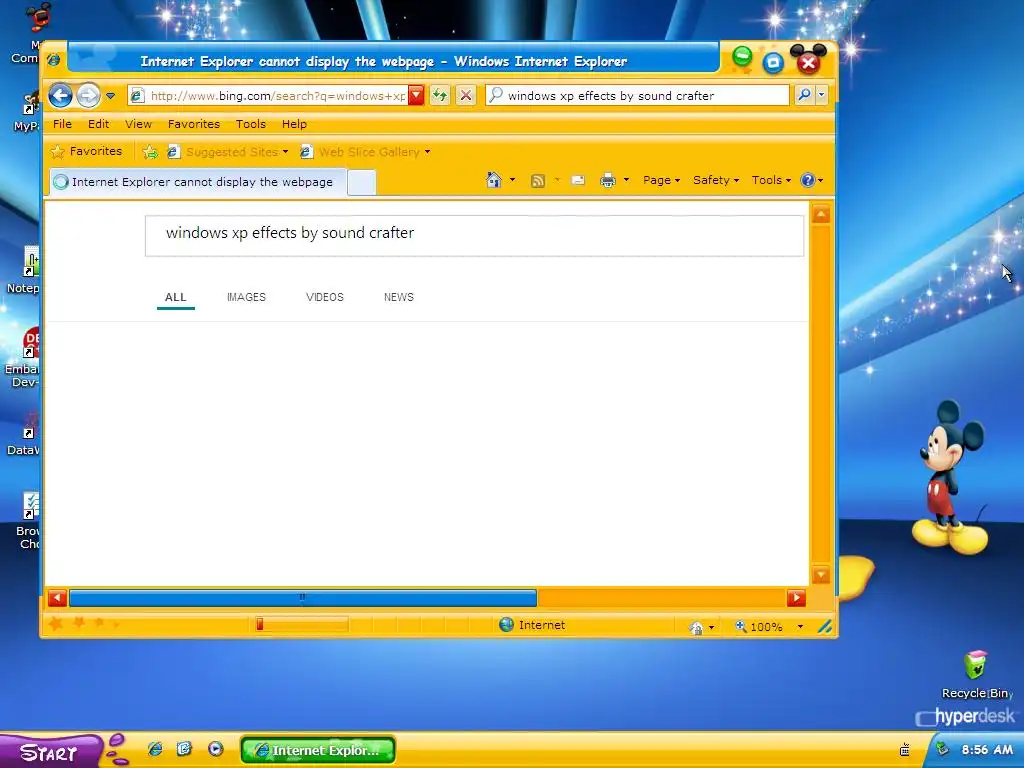Click the title bar Internet Explorer icon
Viewport: 1024px width, 768px height.
point(54,60)
